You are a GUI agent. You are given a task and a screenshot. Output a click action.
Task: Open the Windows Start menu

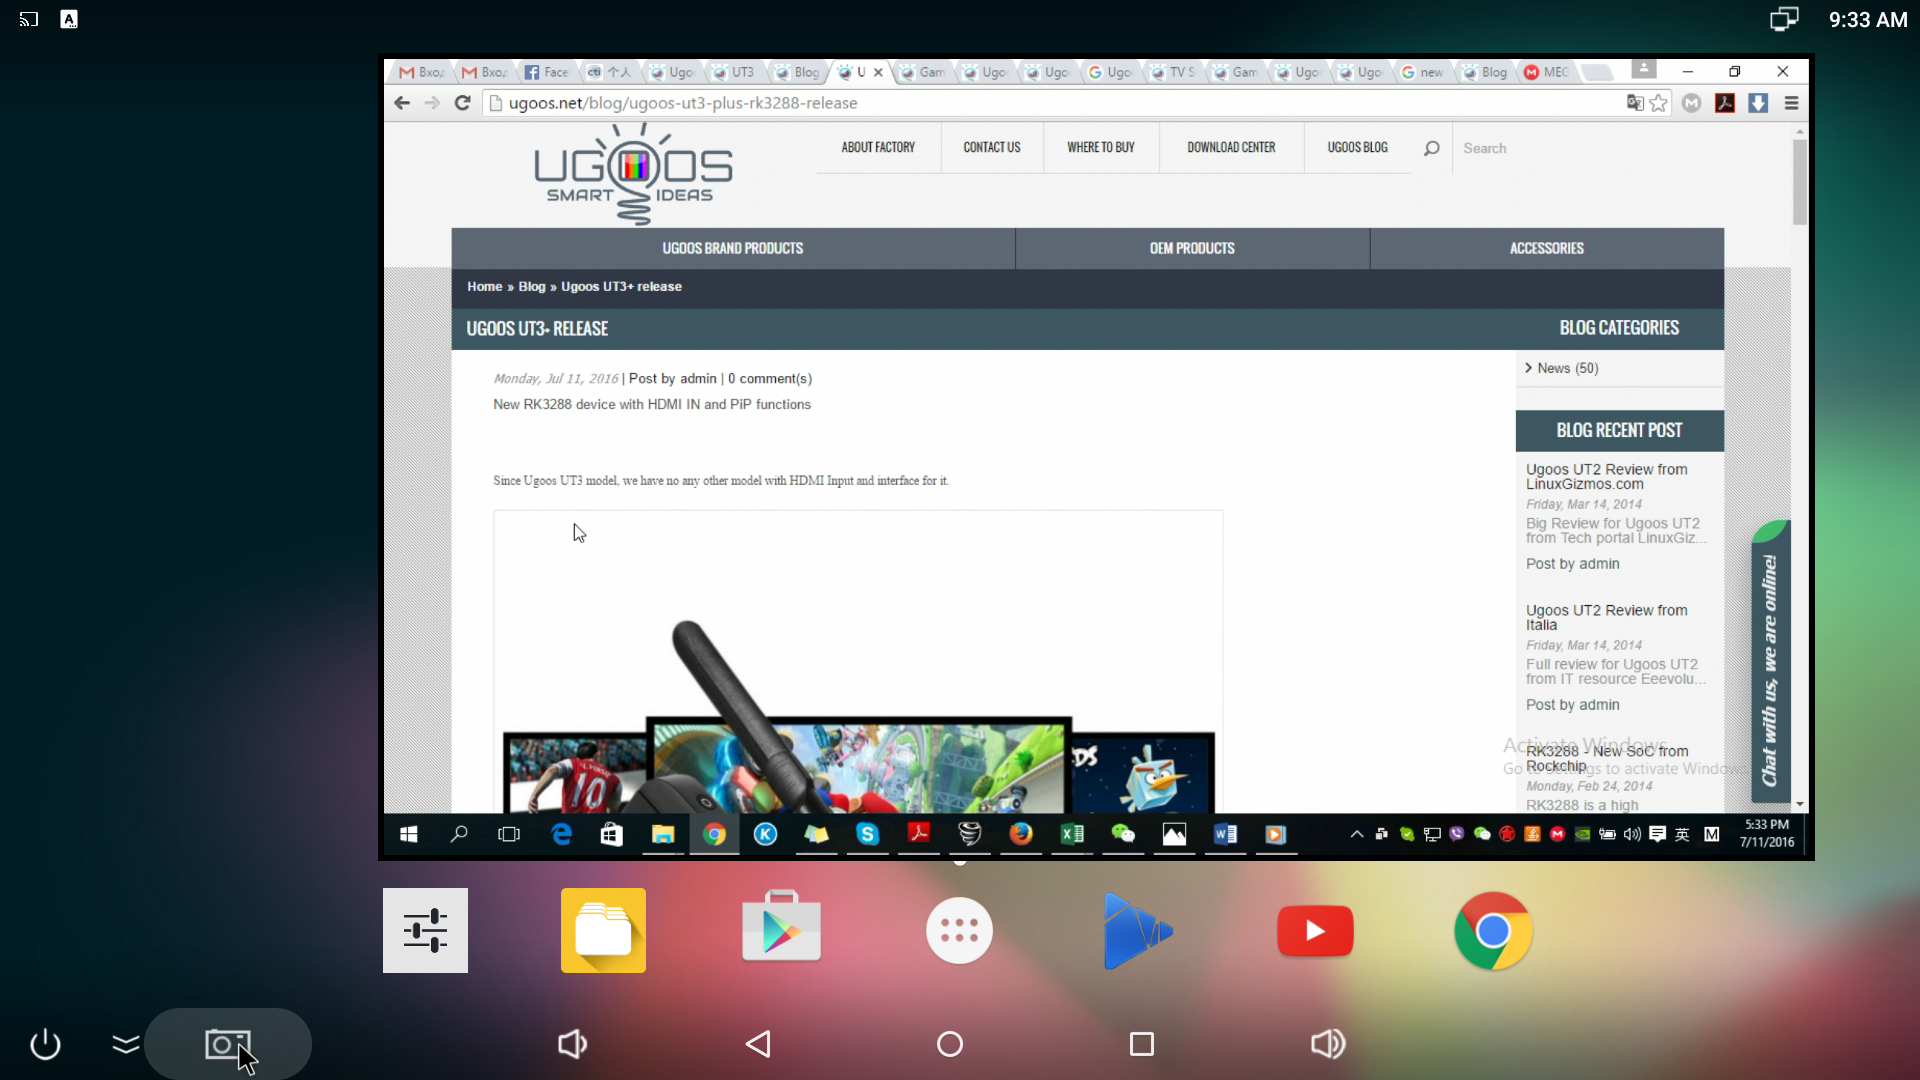point(409,834)
